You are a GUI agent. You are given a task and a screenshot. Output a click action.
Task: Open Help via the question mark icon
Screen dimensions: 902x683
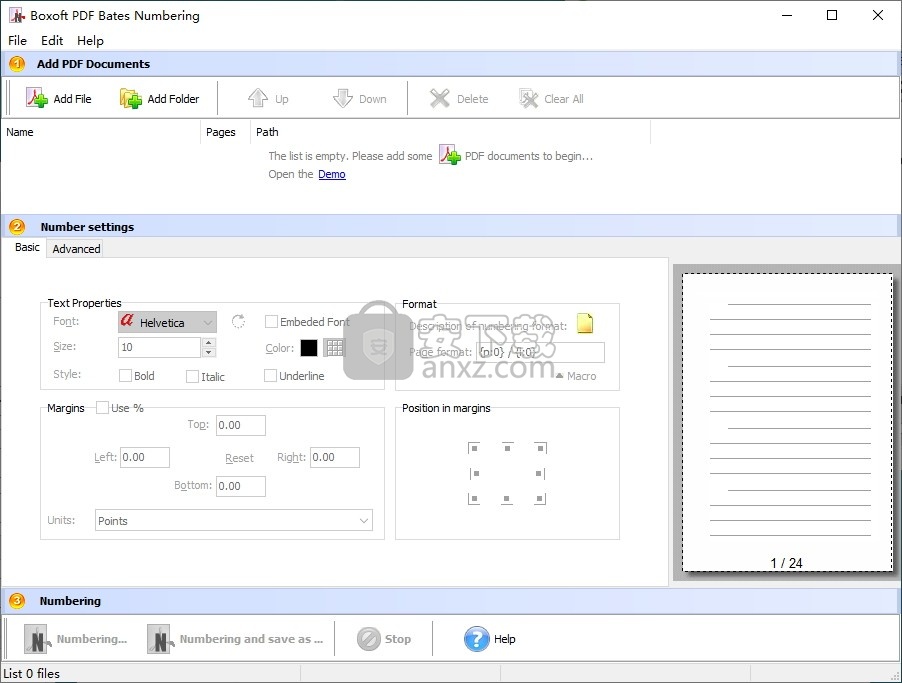pos(477,639)
